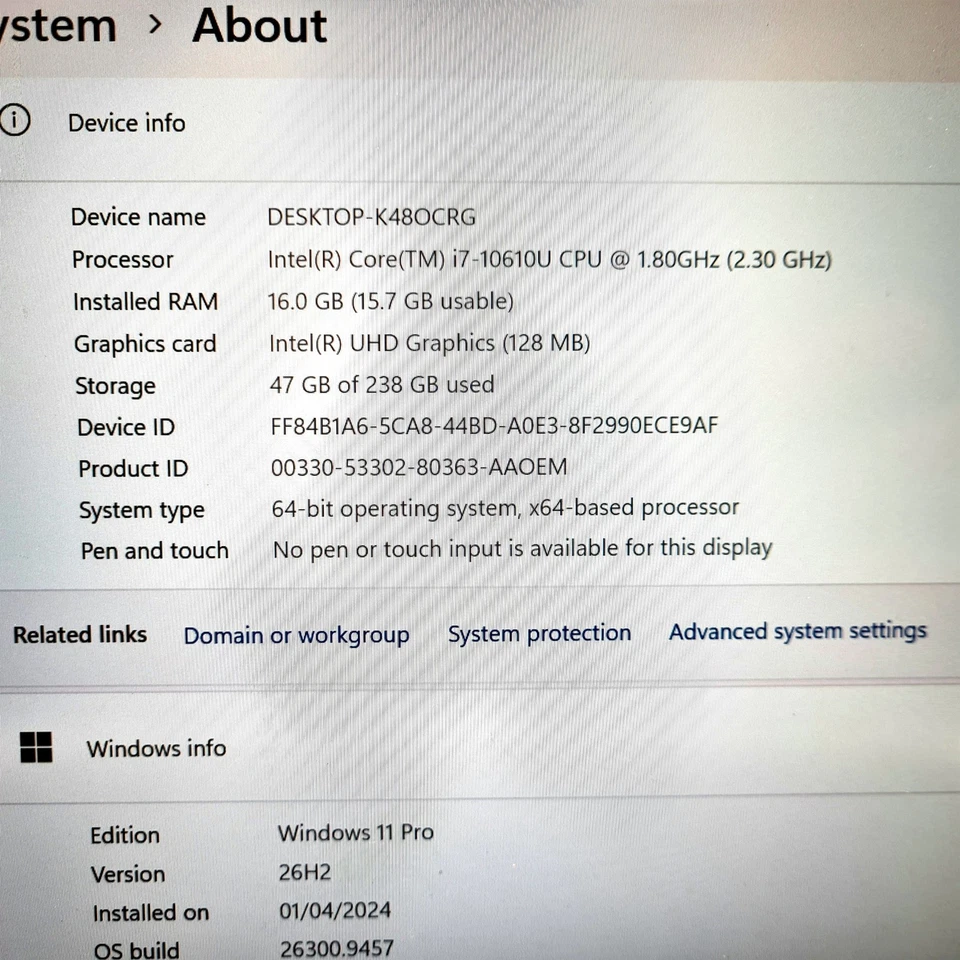Select the 16.0 GB installed RAM value
Image resolution: width=960 pixels, height=960 pixels.
point(391,301)
